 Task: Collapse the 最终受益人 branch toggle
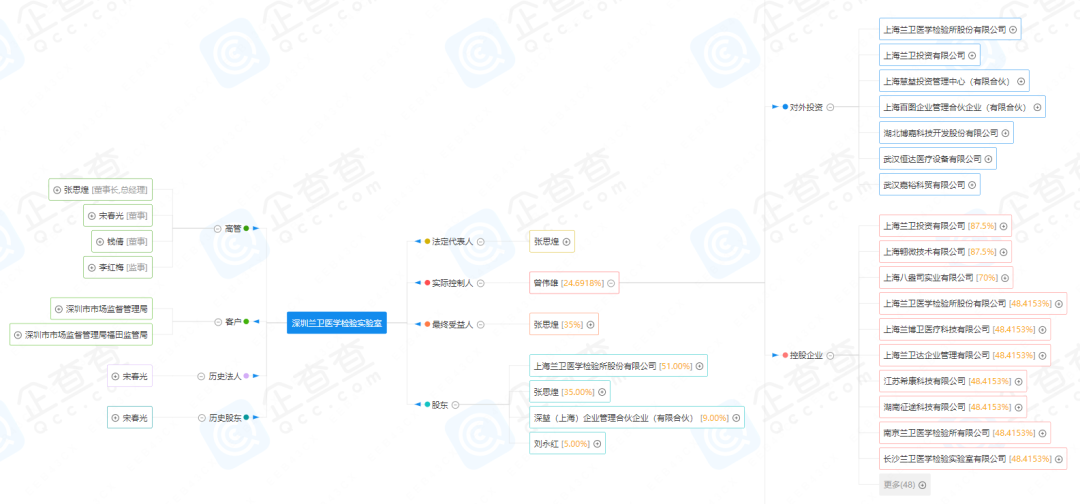coord(481,324)
